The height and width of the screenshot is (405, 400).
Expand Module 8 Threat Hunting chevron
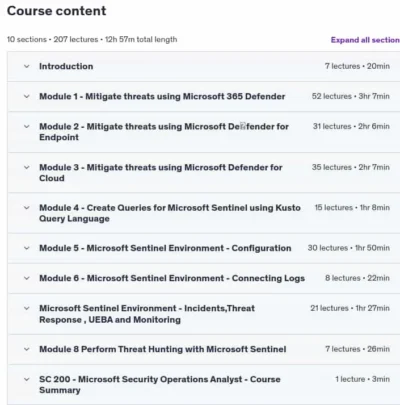tap(27, 349)
